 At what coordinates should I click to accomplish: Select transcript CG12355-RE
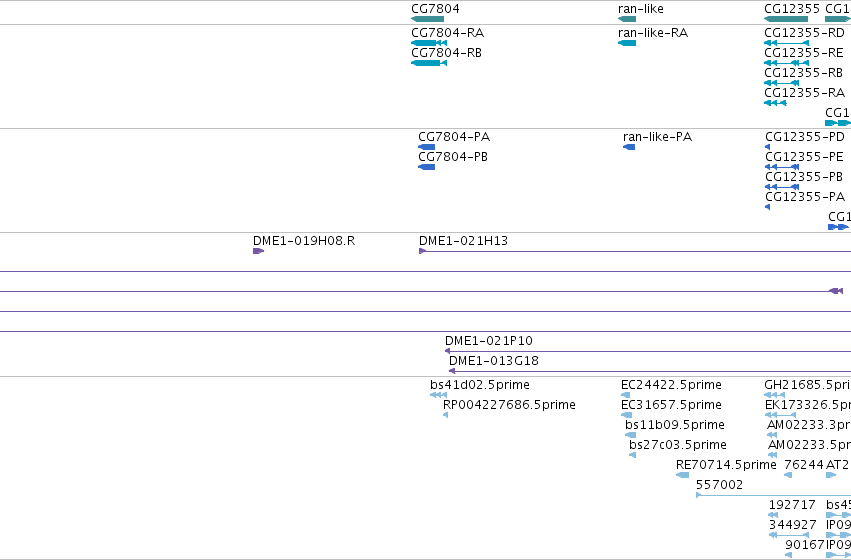[786, 63]
